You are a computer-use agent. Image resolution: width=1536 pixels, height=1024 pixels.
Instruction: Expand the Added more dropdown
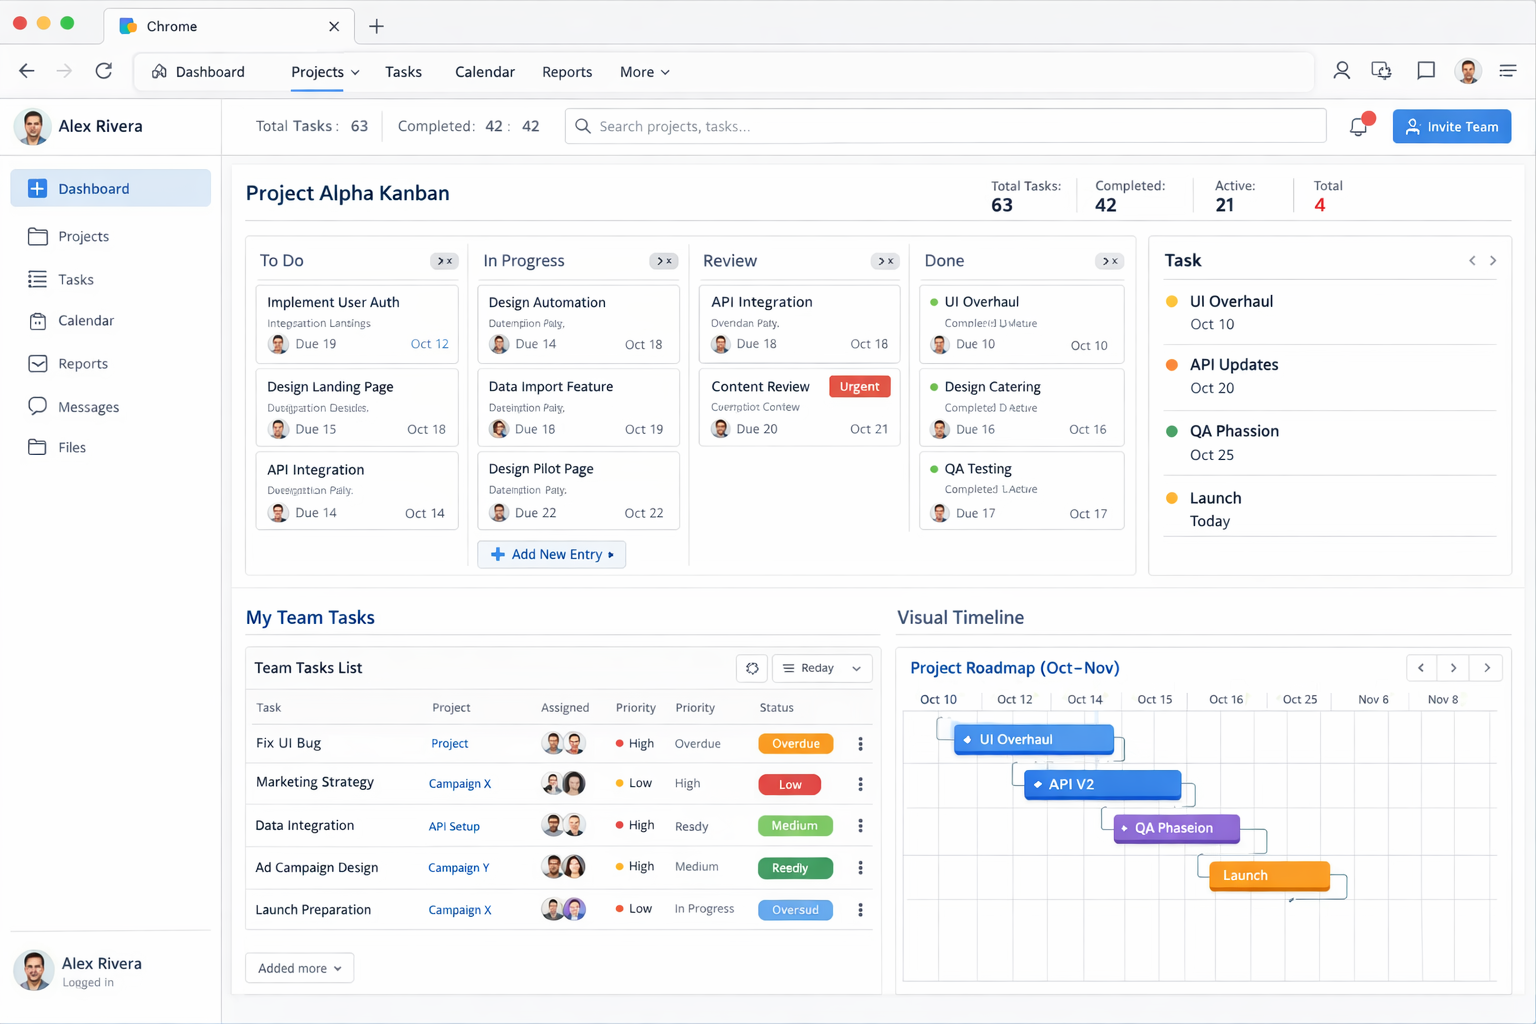coord(299,968)
